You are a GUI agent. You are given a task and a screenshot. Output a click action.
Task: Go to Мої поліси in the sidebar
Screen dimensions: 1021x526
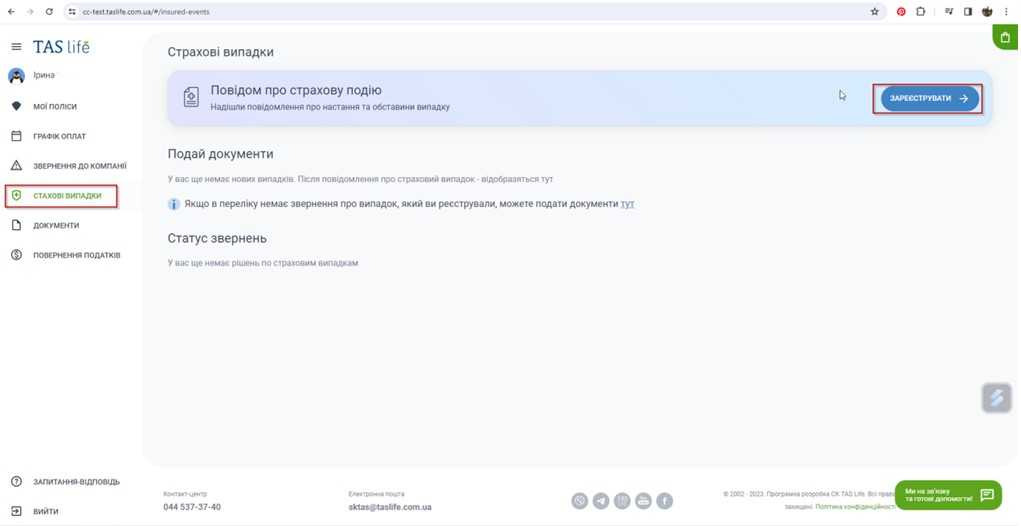pyautogui.click(x=55, y=106)
